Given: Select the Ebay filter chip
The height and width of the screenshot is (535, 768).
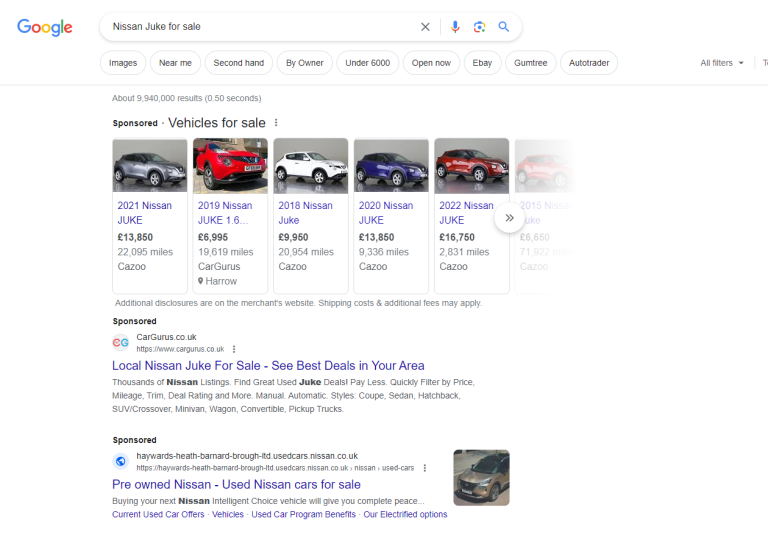Looking at the screenshot, I should click(x=482, y=63).
